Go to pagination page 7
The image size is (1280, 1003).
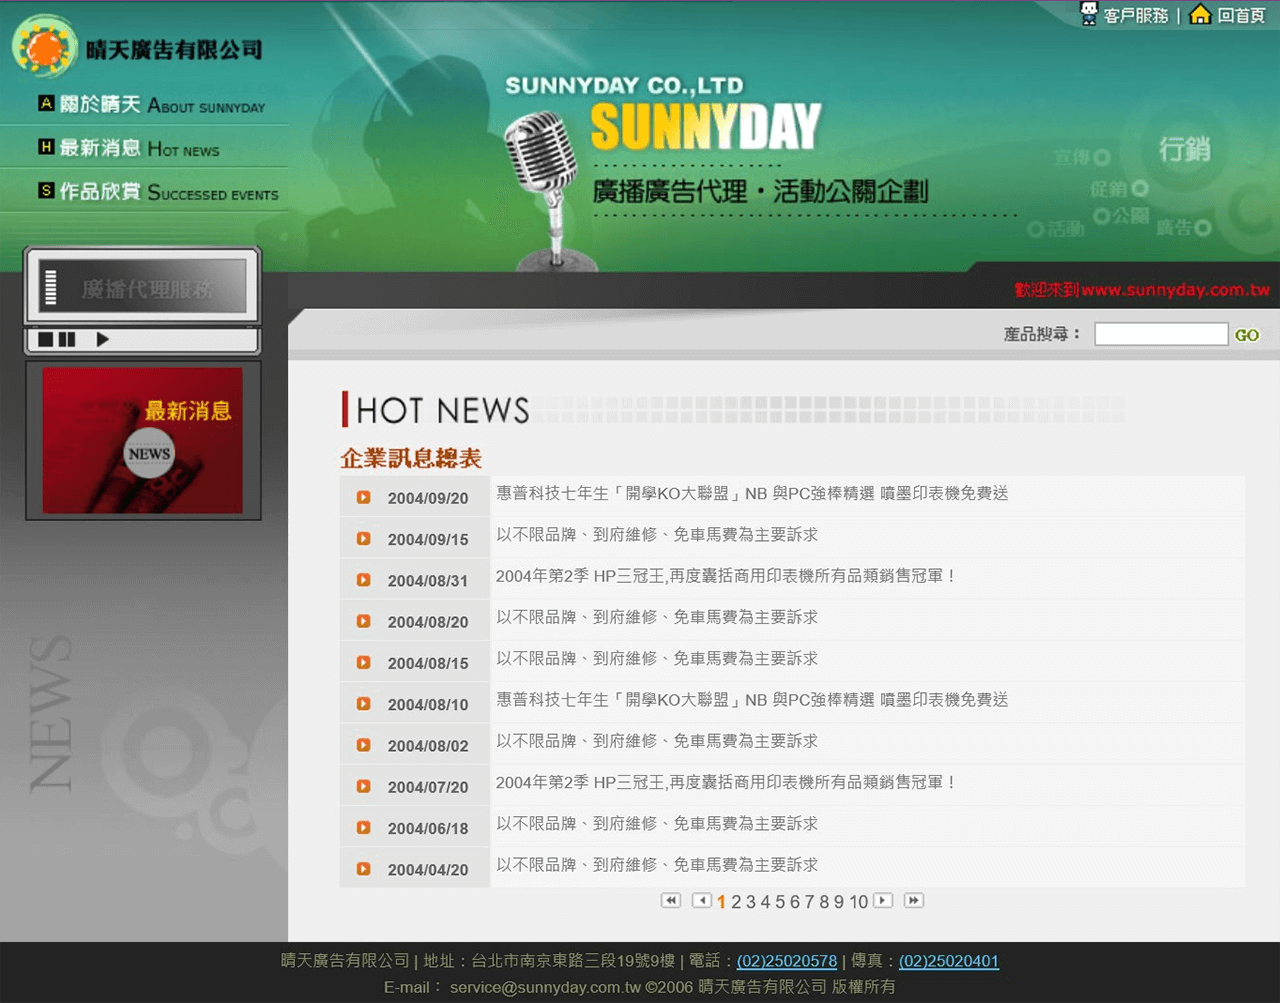(809, 902)
